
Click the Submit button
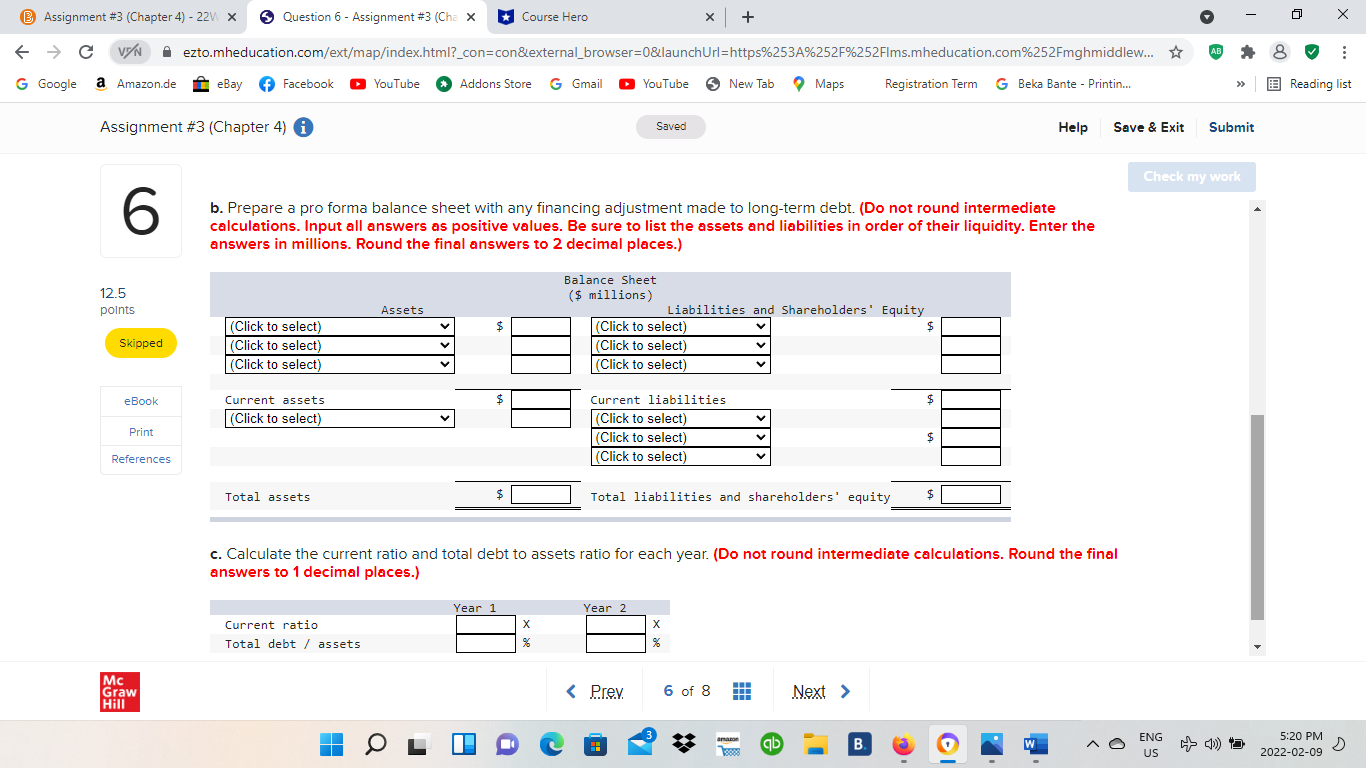[1231, 127]
